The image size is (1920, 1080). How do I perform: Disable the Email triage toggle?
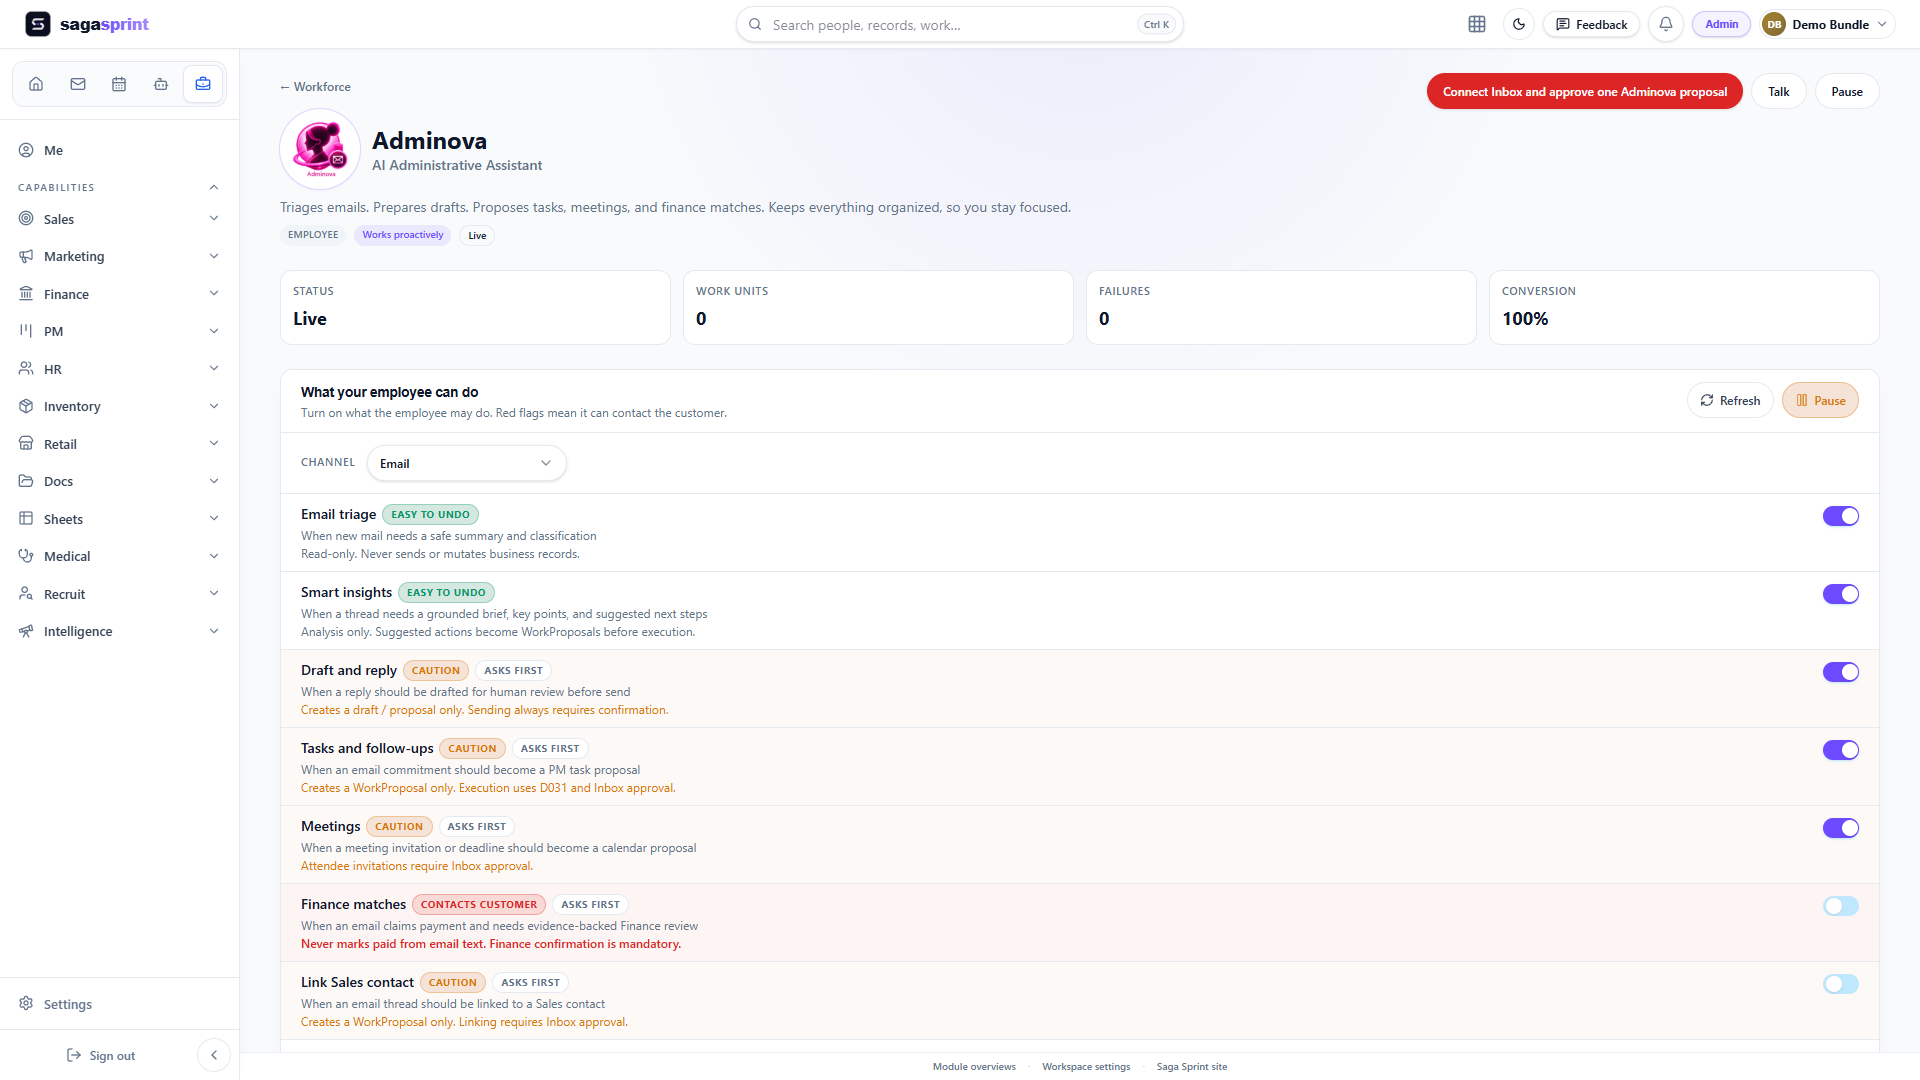(1840, 516)
